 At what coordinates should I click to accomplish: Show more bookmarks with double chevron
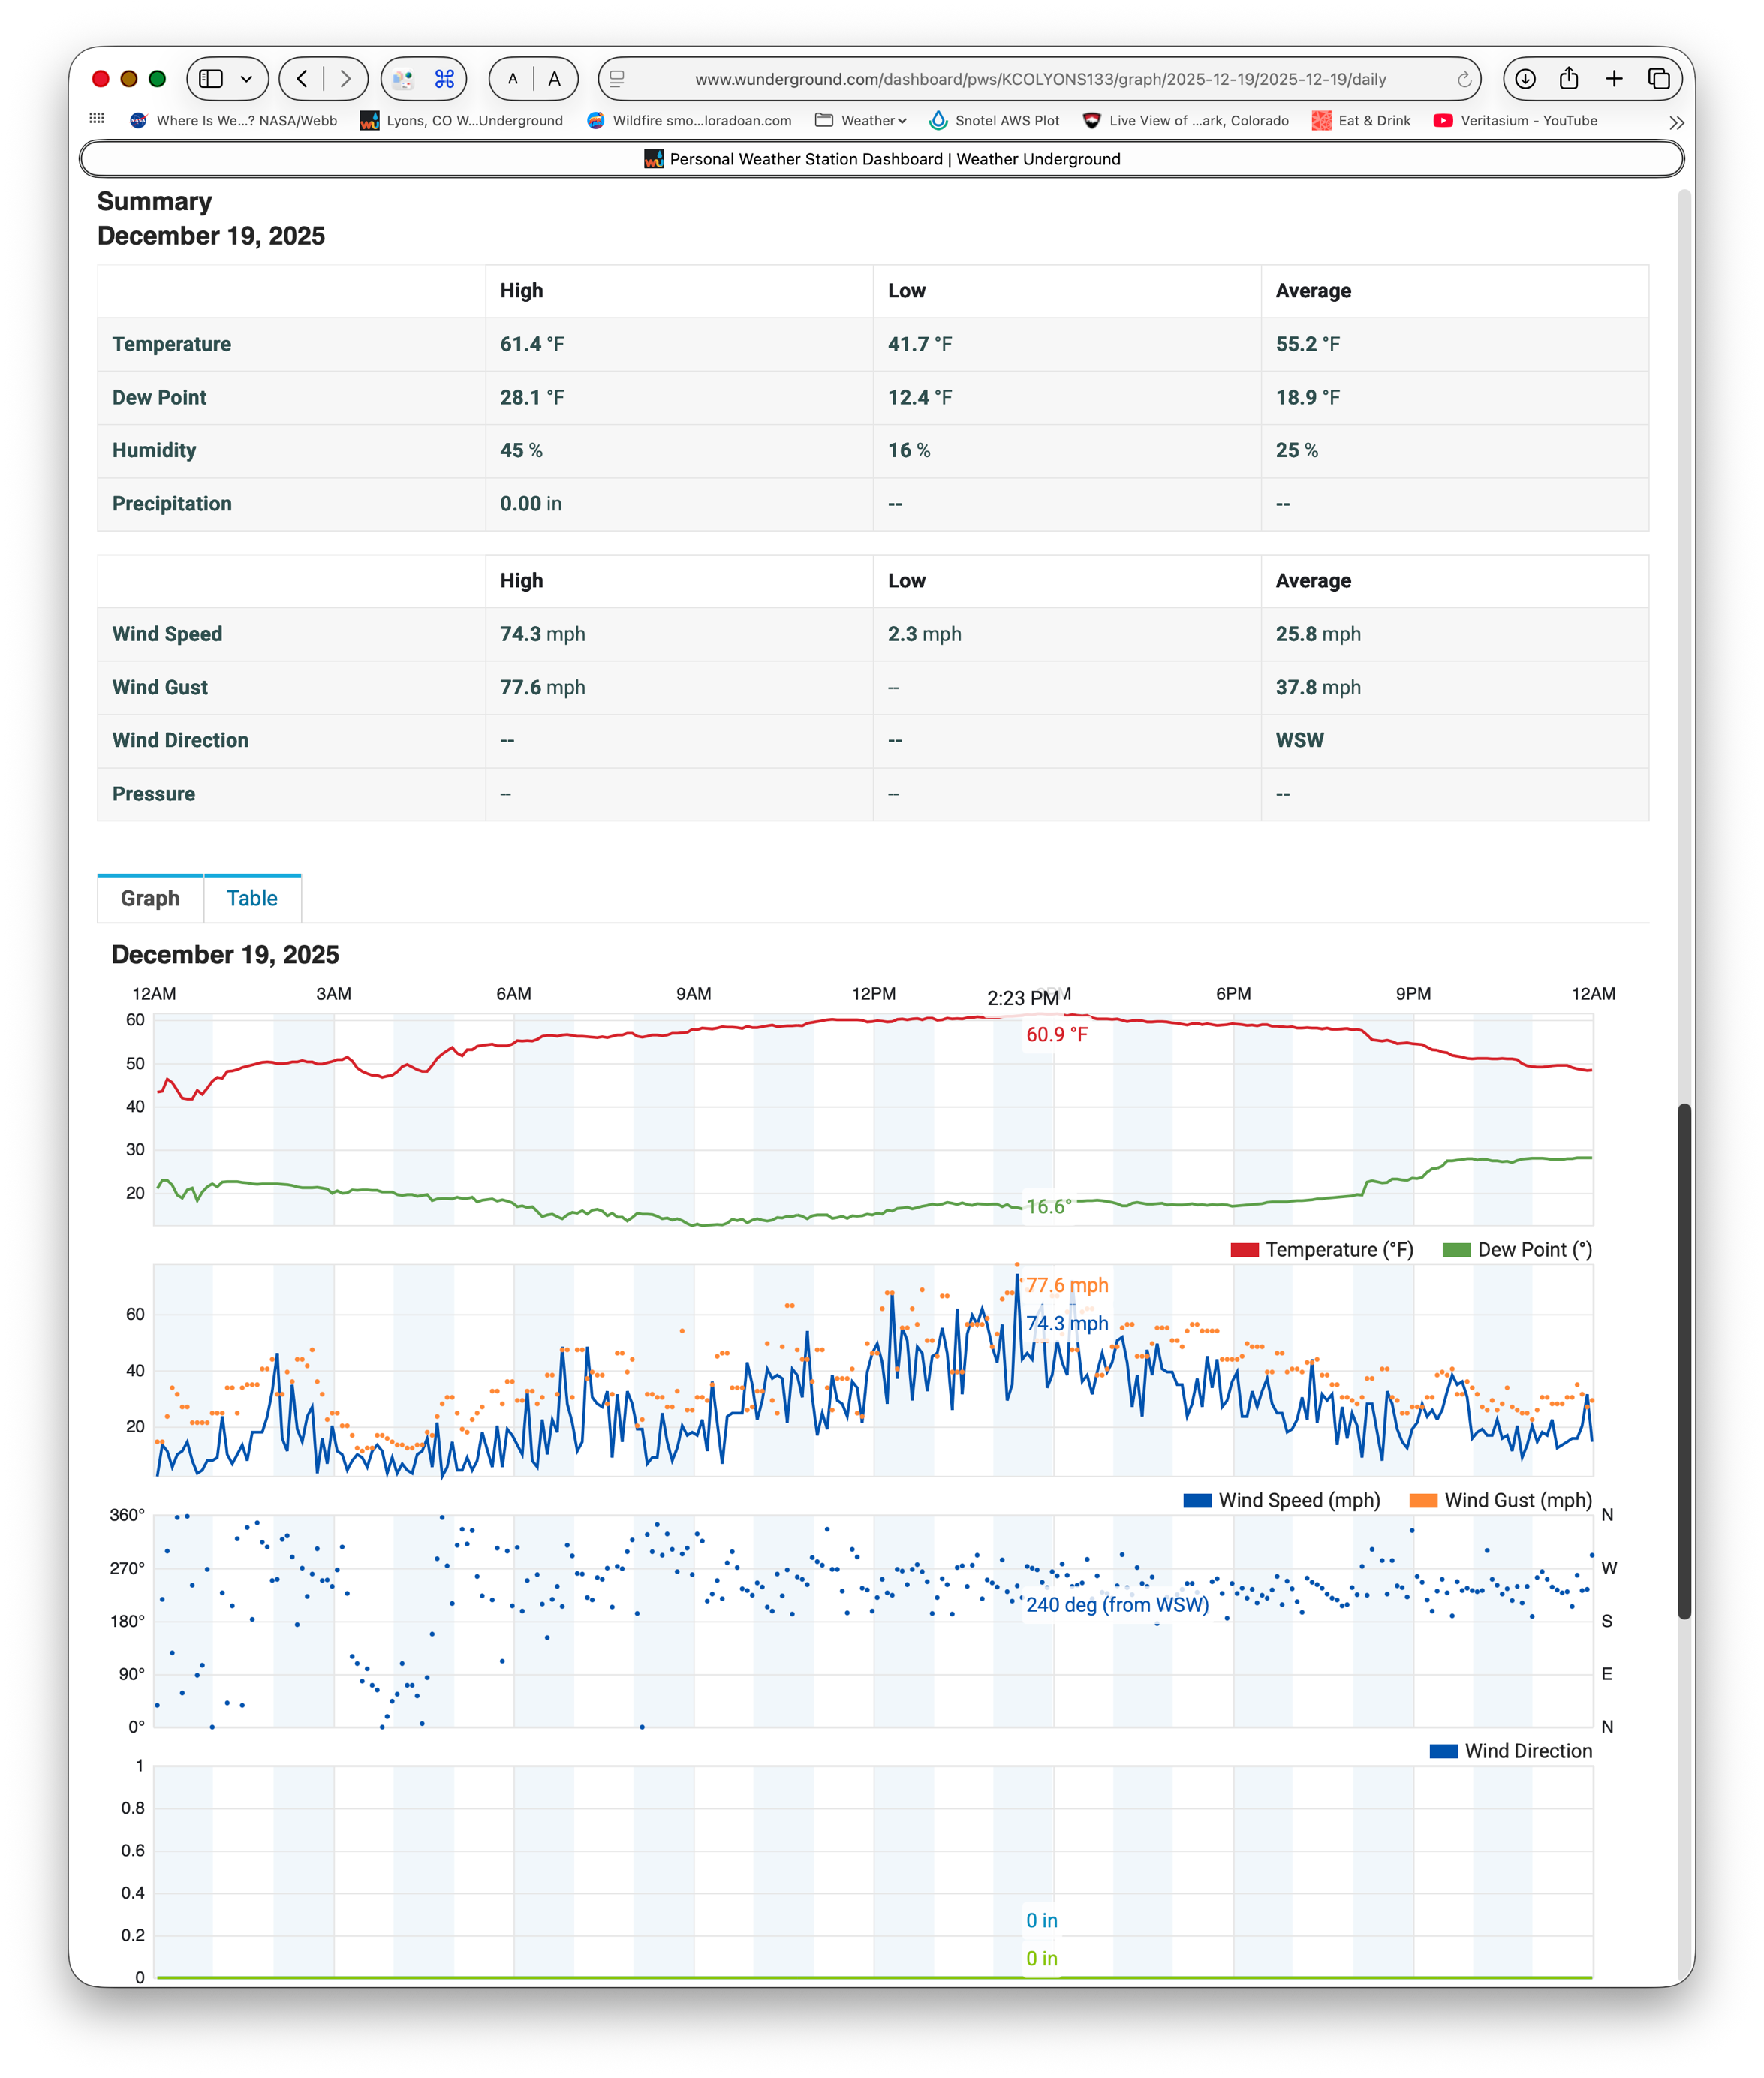1676,122
